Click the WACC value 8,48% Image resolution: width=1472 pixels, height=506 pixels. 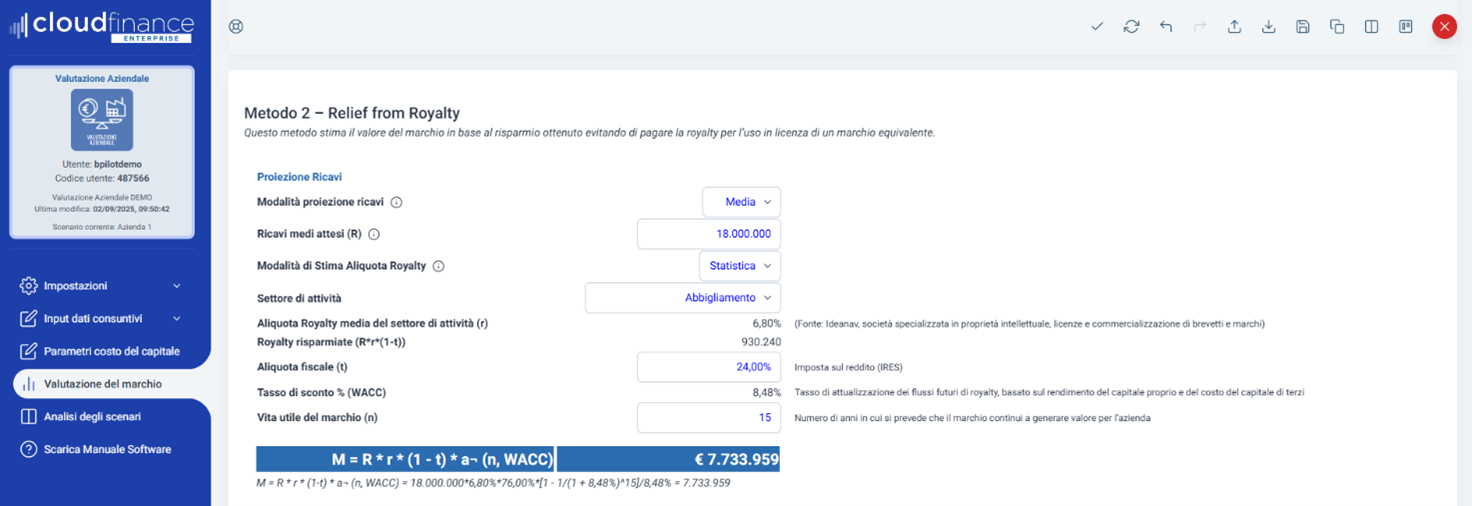click(766, 393)
